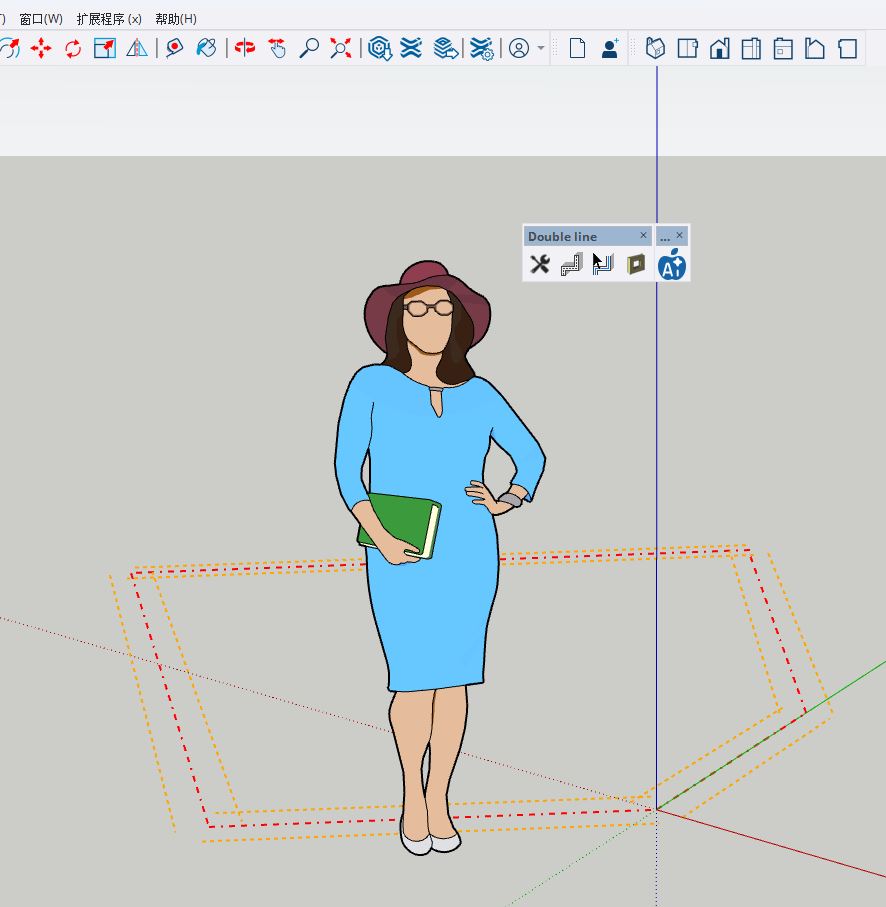
Task: Click the Zoom Extents tool
Action: tap(341, 48)
